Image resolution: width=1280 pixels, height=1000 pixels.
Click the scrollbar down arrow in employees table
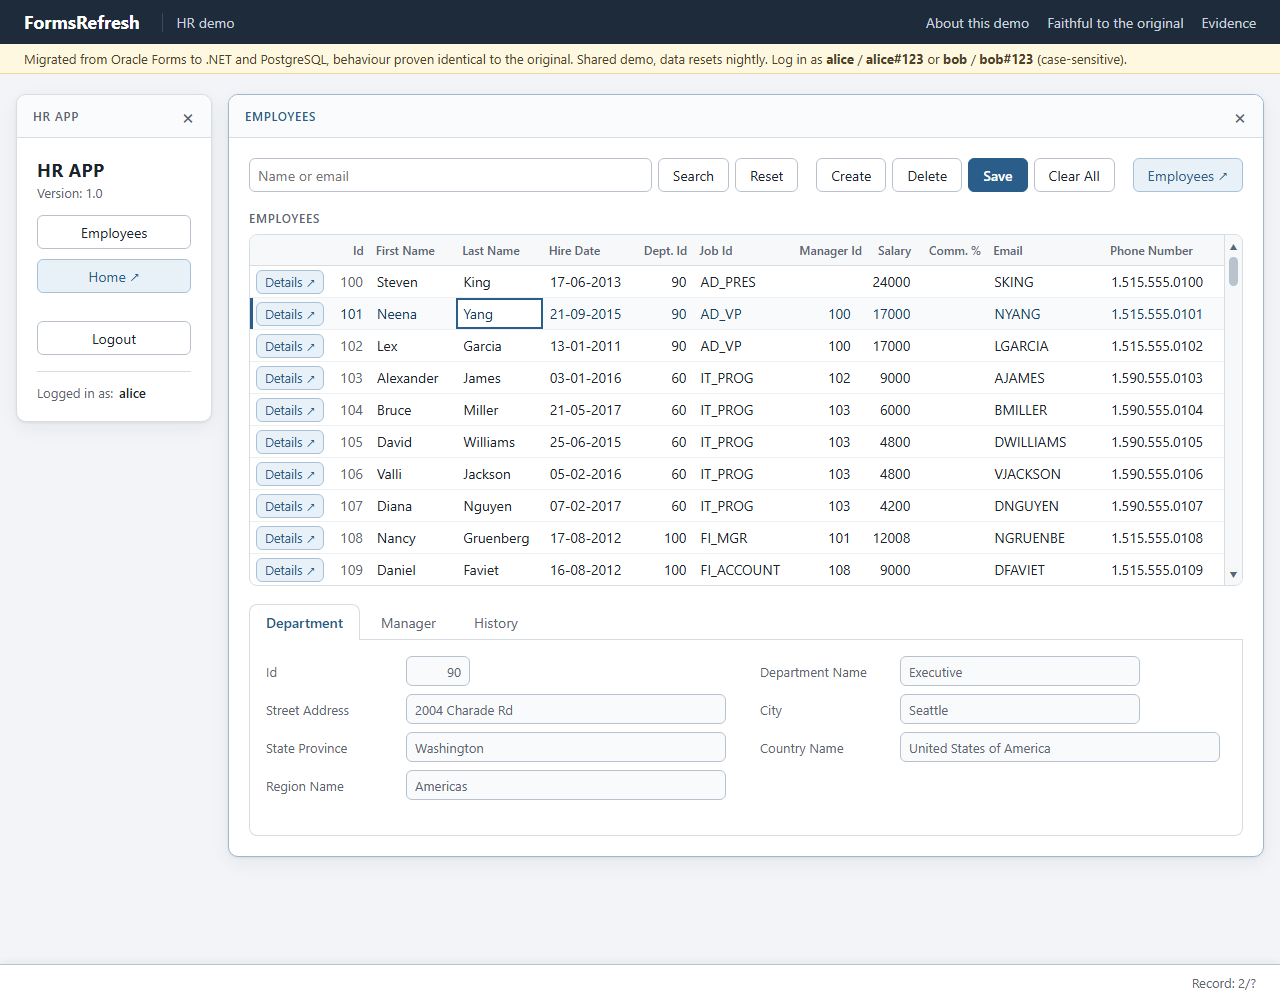1233,574
